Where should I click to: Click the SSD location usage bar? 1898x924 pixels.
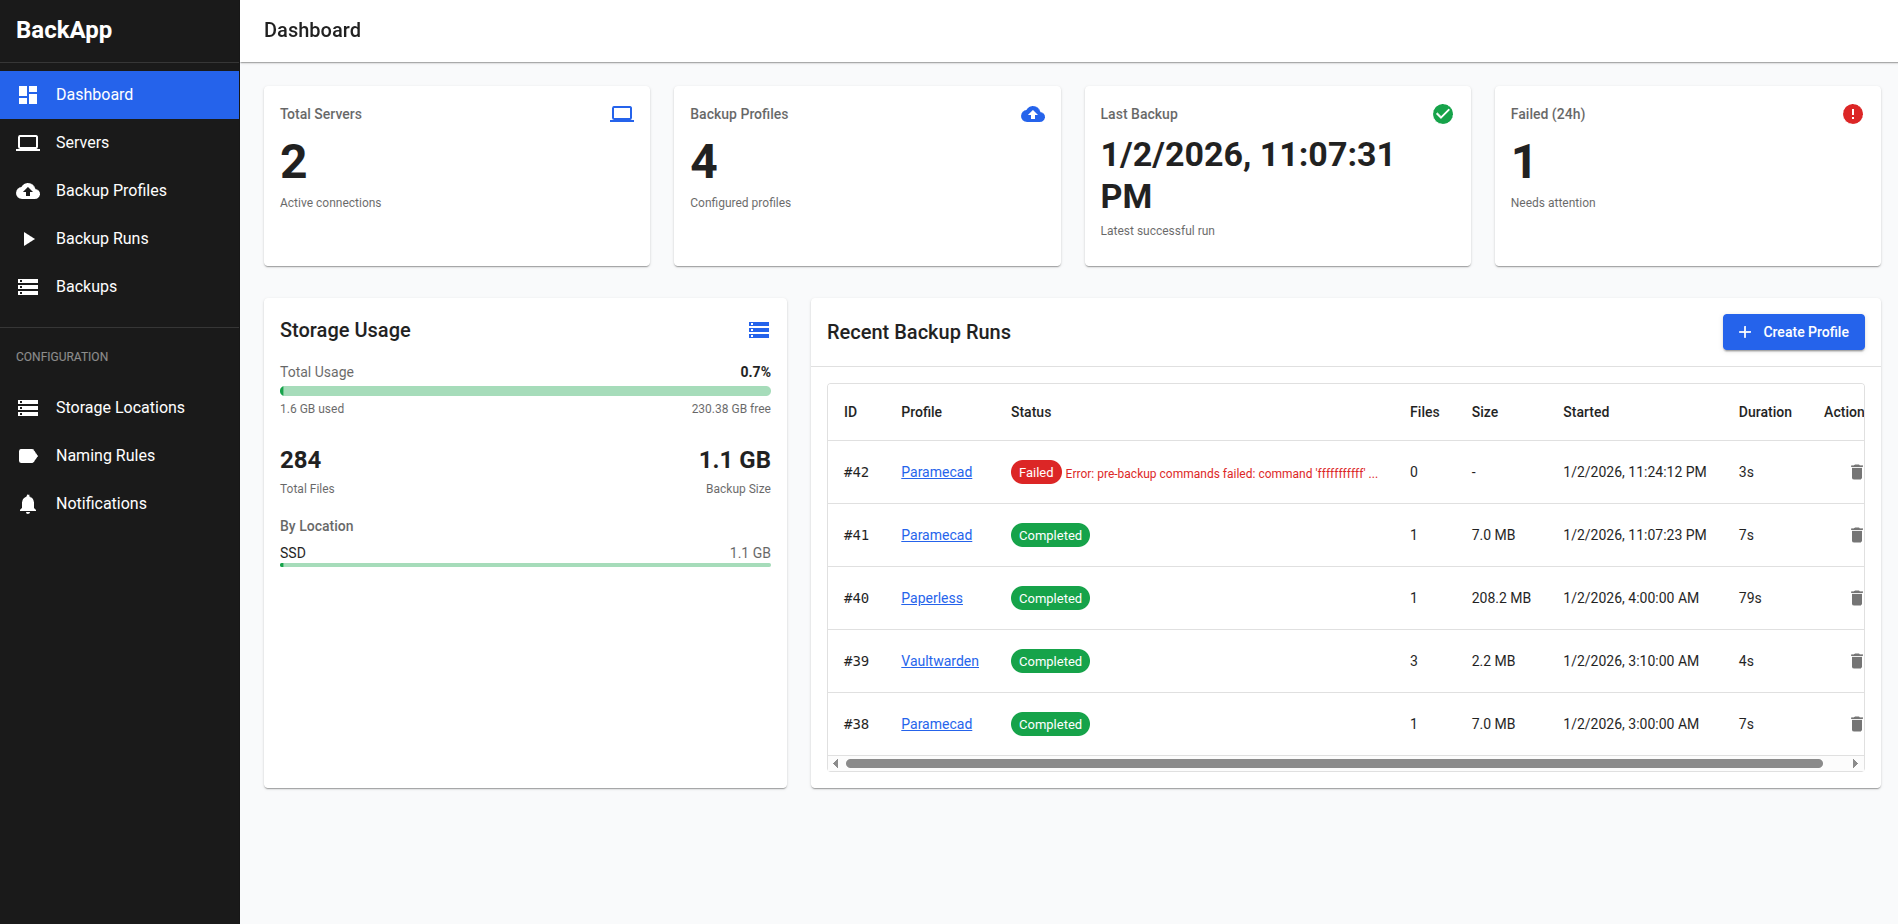tap(525, 565)
